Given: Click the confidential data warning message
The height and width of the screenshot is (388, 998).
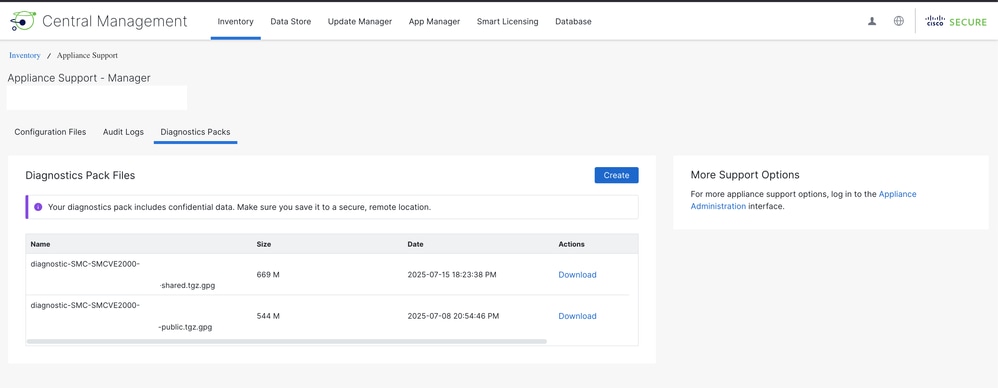Looking at the screenshot, I should (x=239, y=207).
